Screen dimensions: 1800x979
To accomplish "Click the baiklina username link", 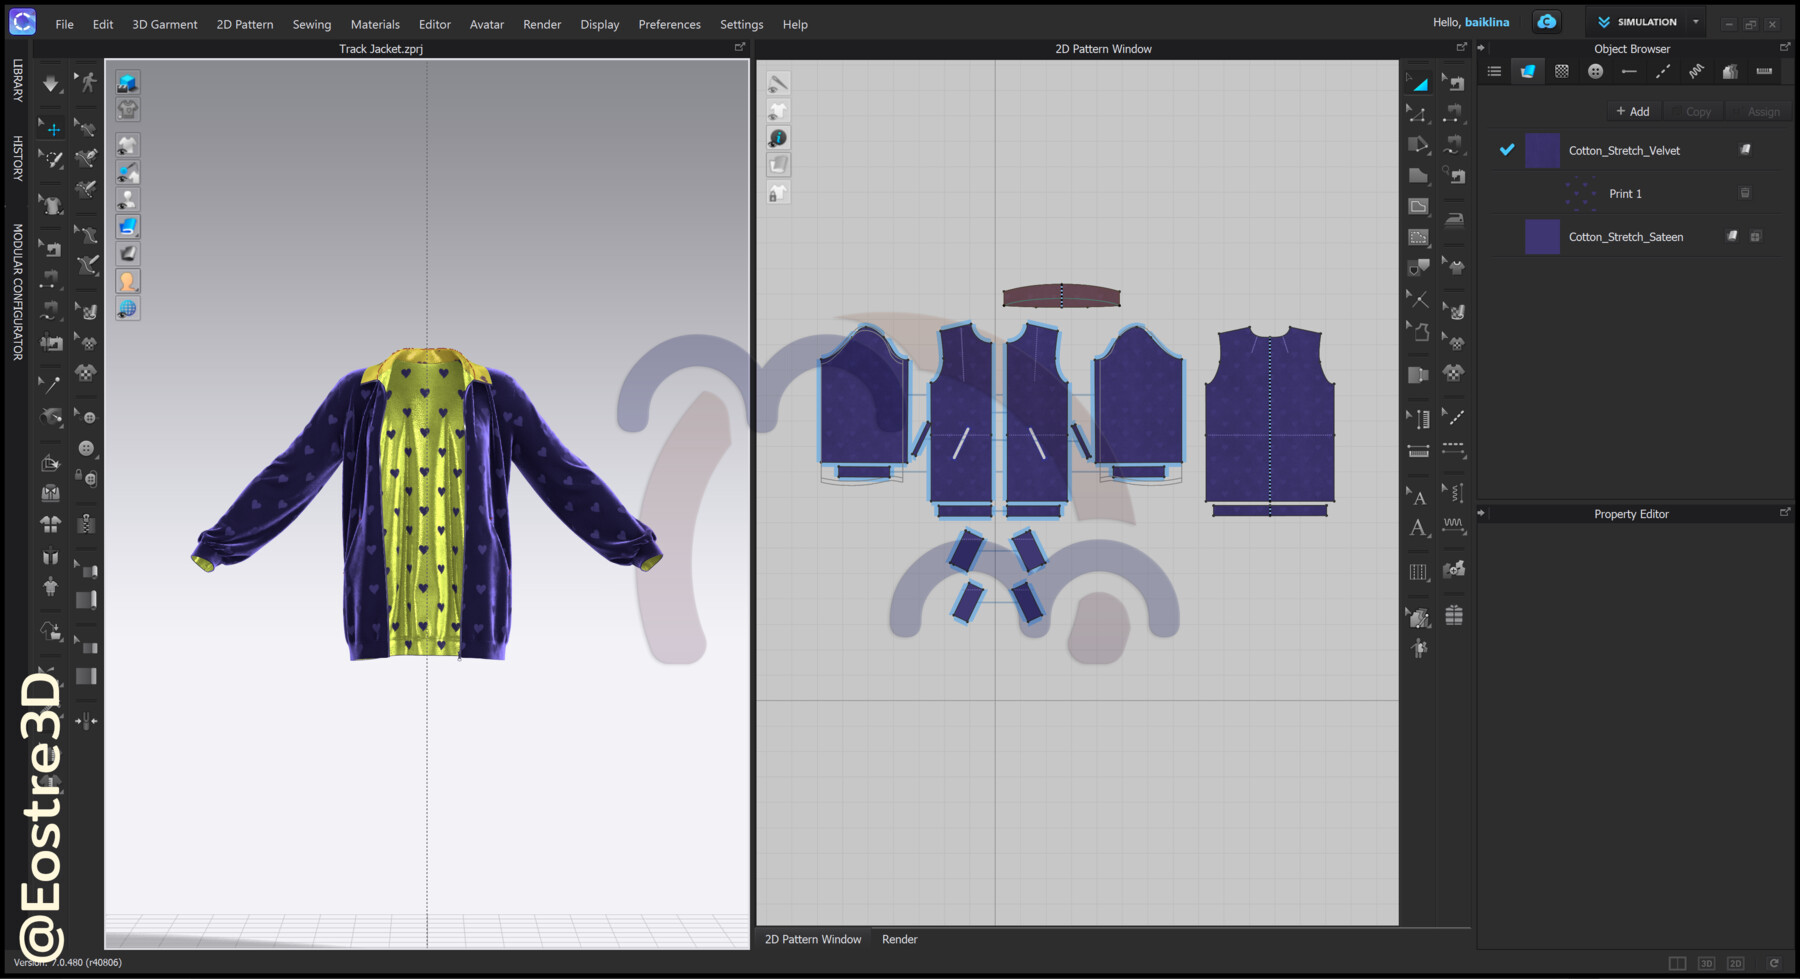I will pyautogui.click(x=1487, y=21).
